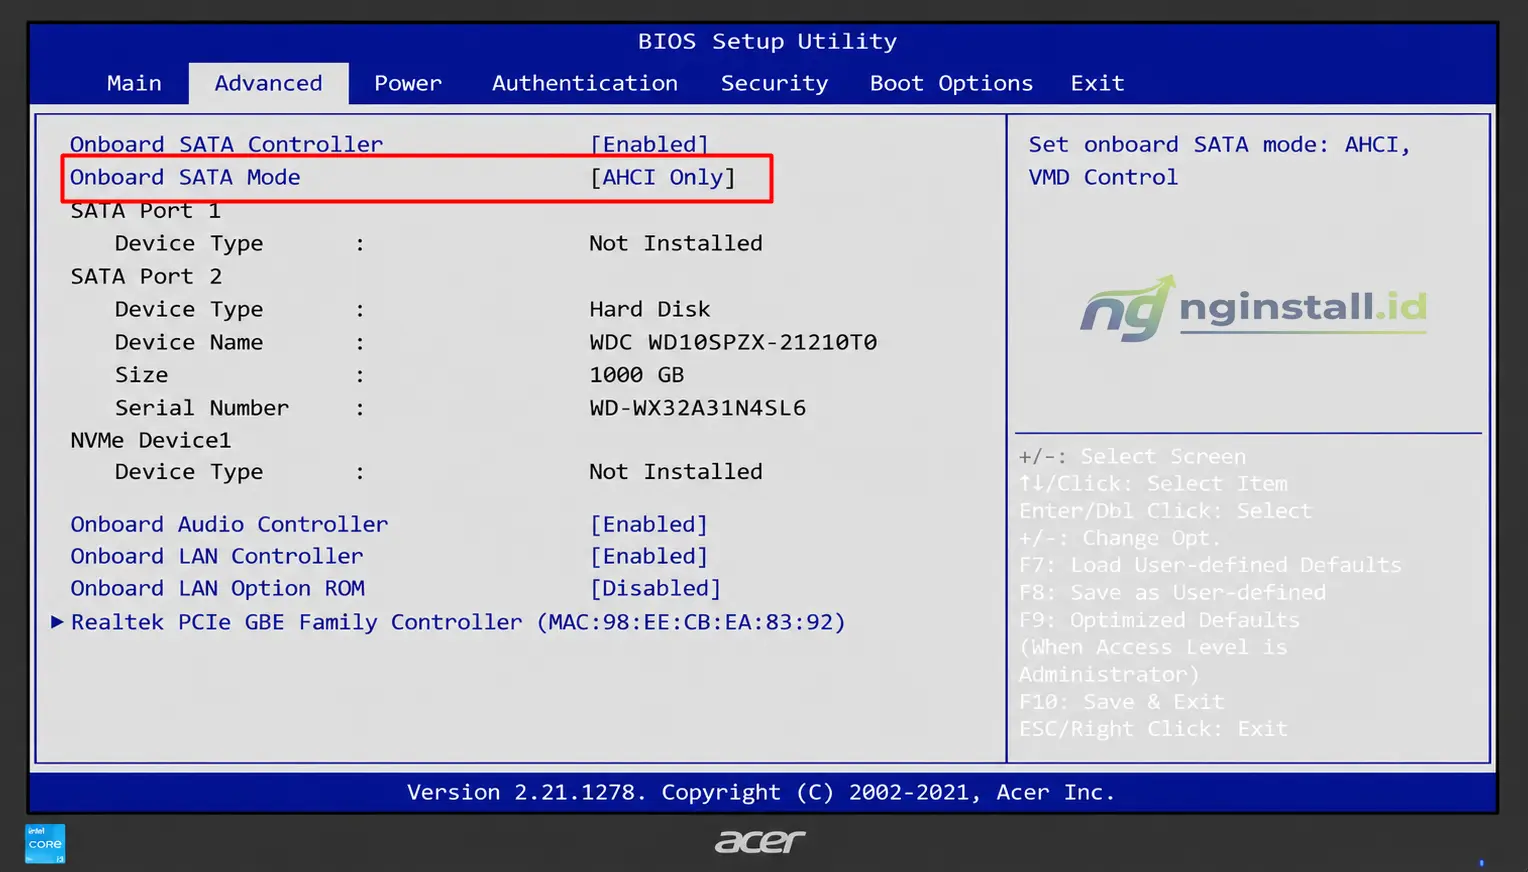Screen dimensions: 1528x872
Task: Click the Intel Core badge icon
Action: coord(45,843)
